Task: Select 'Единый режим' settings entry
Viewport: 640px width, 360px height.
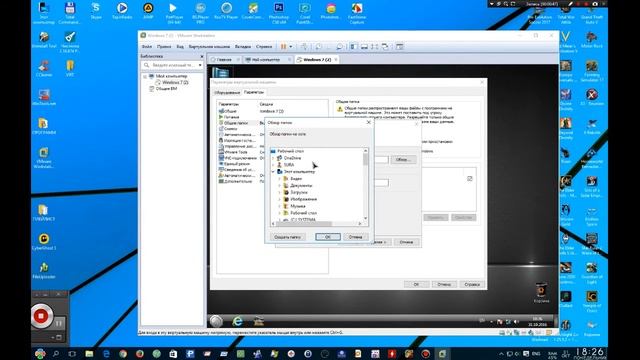Action: [x=237, y=164]
